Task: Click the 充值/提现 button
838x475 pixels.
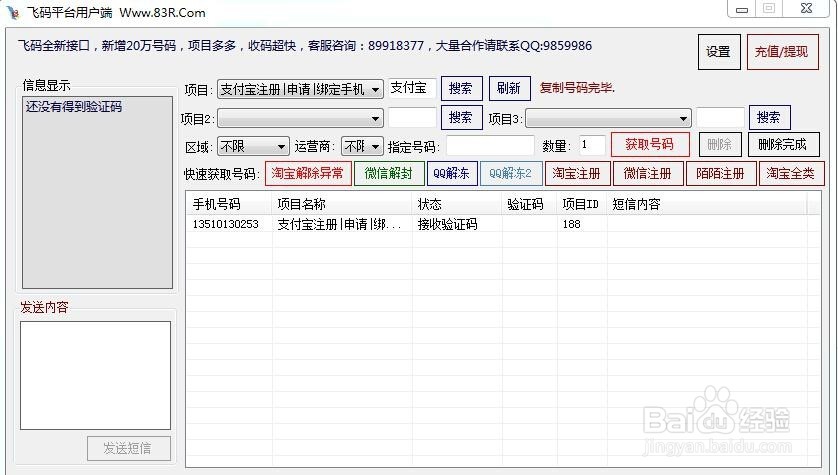Action: point(782,52)
